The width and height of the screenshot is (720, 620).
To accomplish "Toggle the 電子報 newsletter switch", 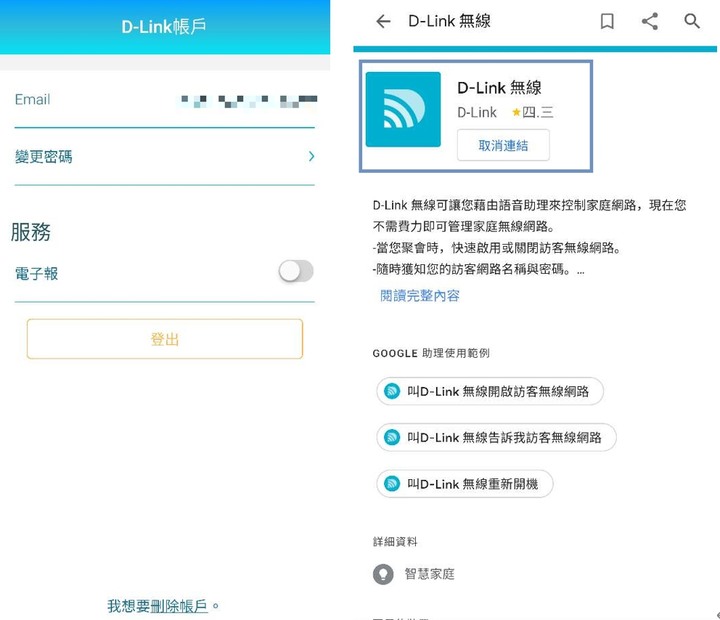I will point(296,271).
